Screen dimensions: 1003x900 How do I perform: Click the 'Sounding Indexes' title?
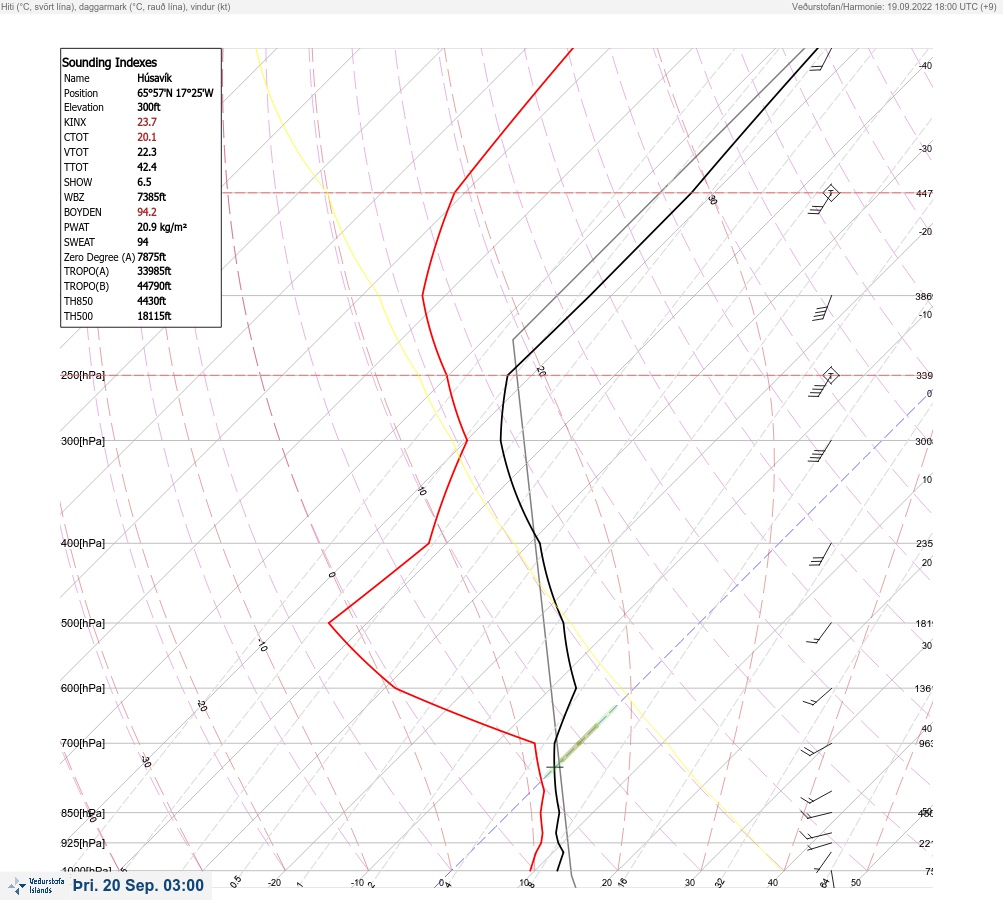109,63
